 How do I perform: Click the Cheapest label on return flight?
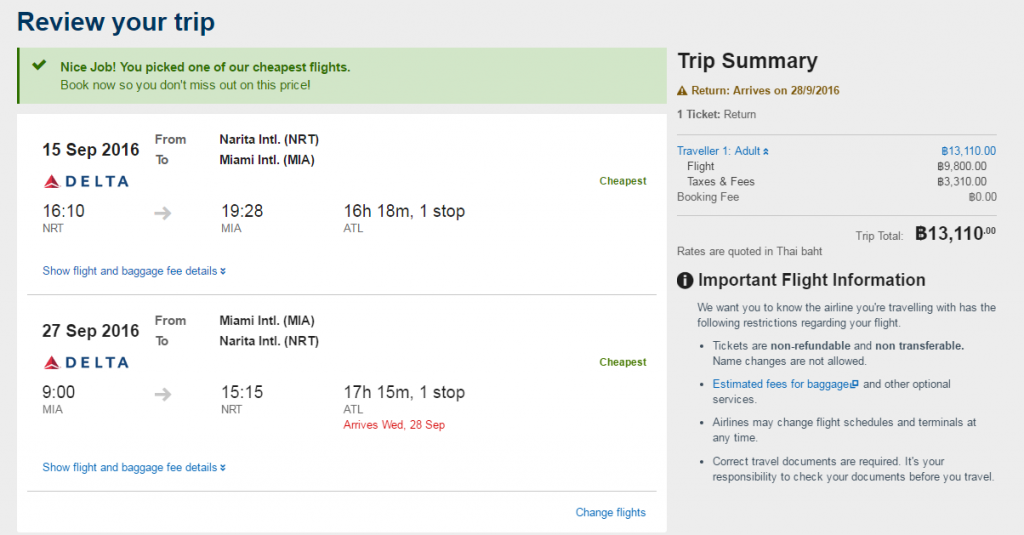click(623, 362)
